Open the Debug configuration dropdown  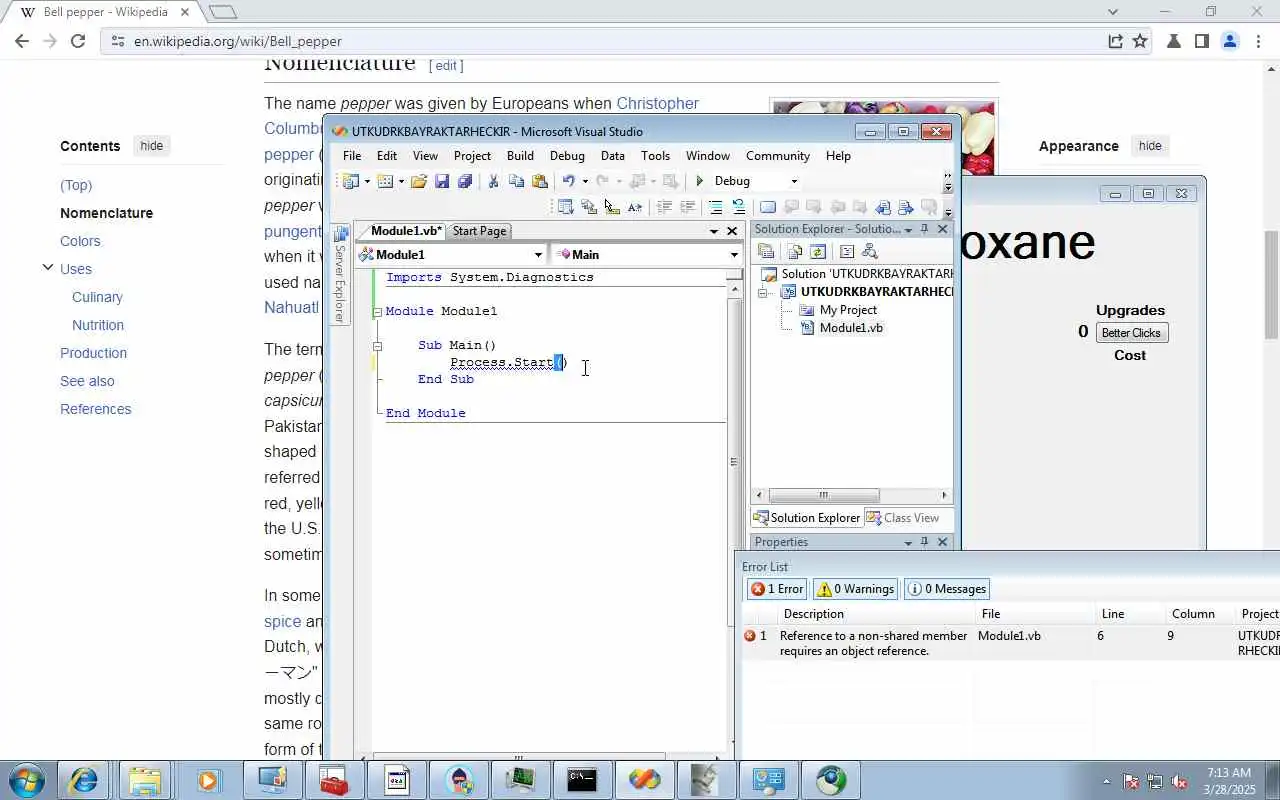point(794,181)
